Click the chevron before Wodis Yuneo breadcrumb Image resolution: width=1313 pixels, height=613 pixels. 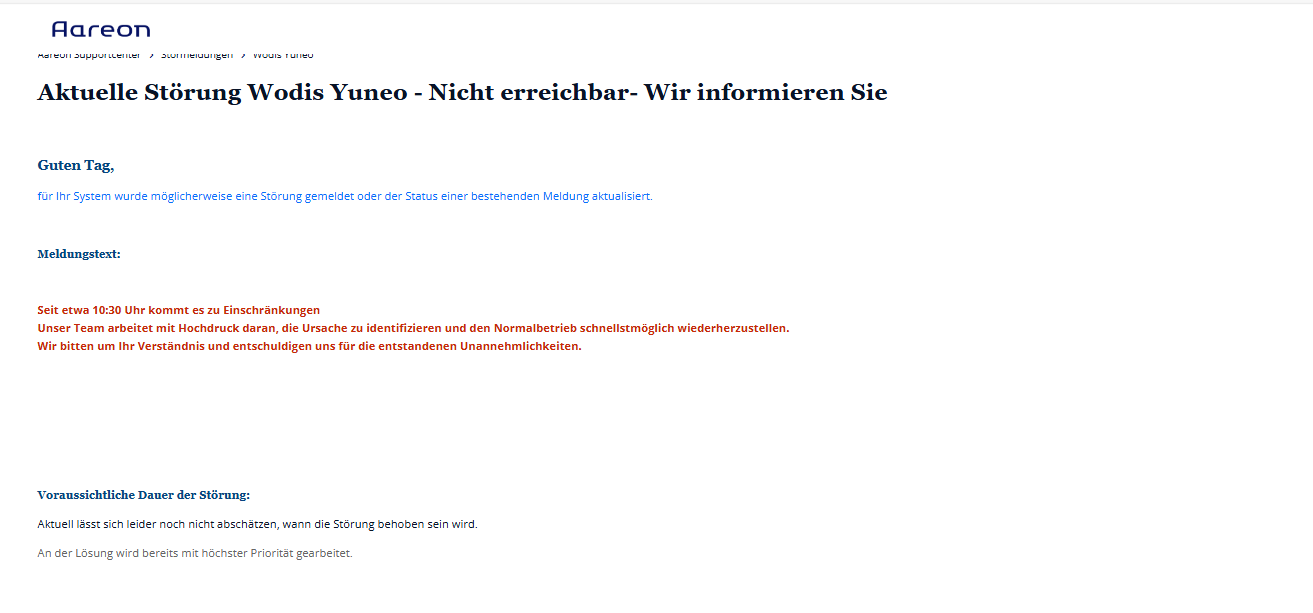coord(243,56)
